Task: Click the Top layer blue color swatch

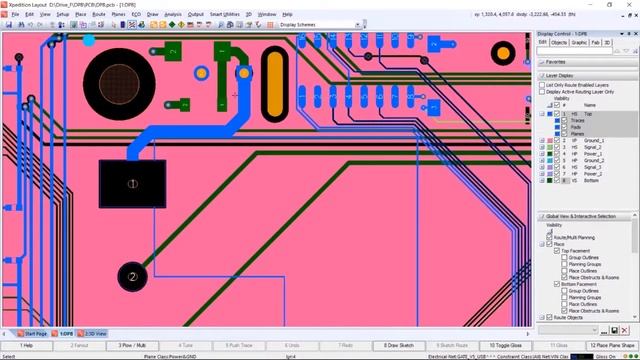Action: pyautogui.click(x=550, y=114)
